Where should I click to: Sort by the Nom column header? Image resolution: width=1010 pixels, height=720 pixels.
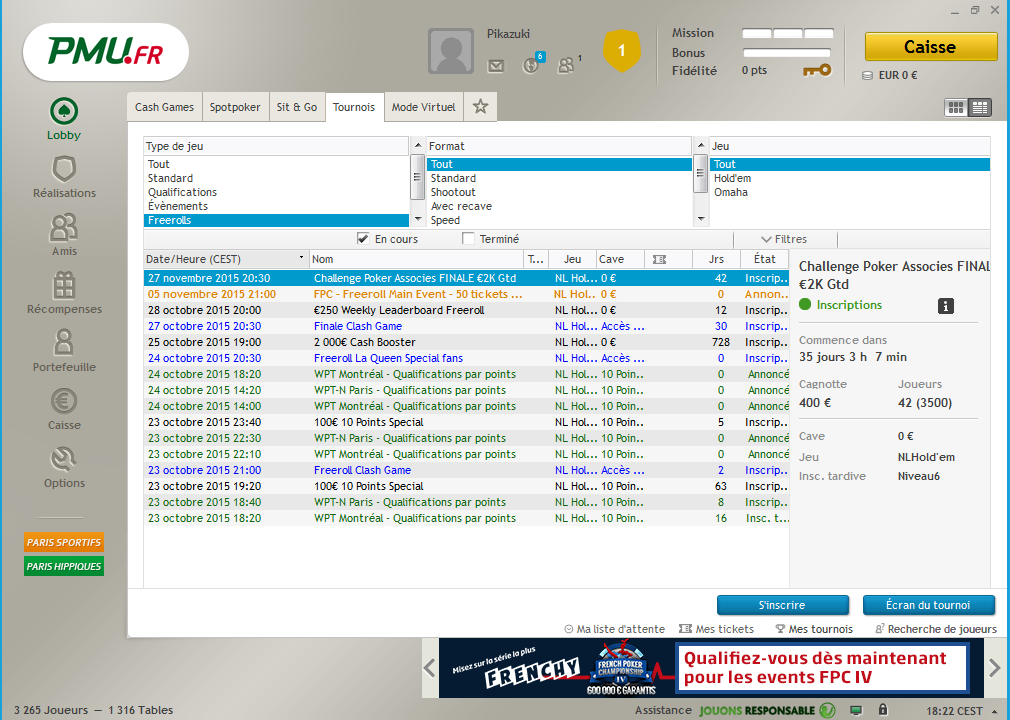pyautogui.click(x=416, y=259)
